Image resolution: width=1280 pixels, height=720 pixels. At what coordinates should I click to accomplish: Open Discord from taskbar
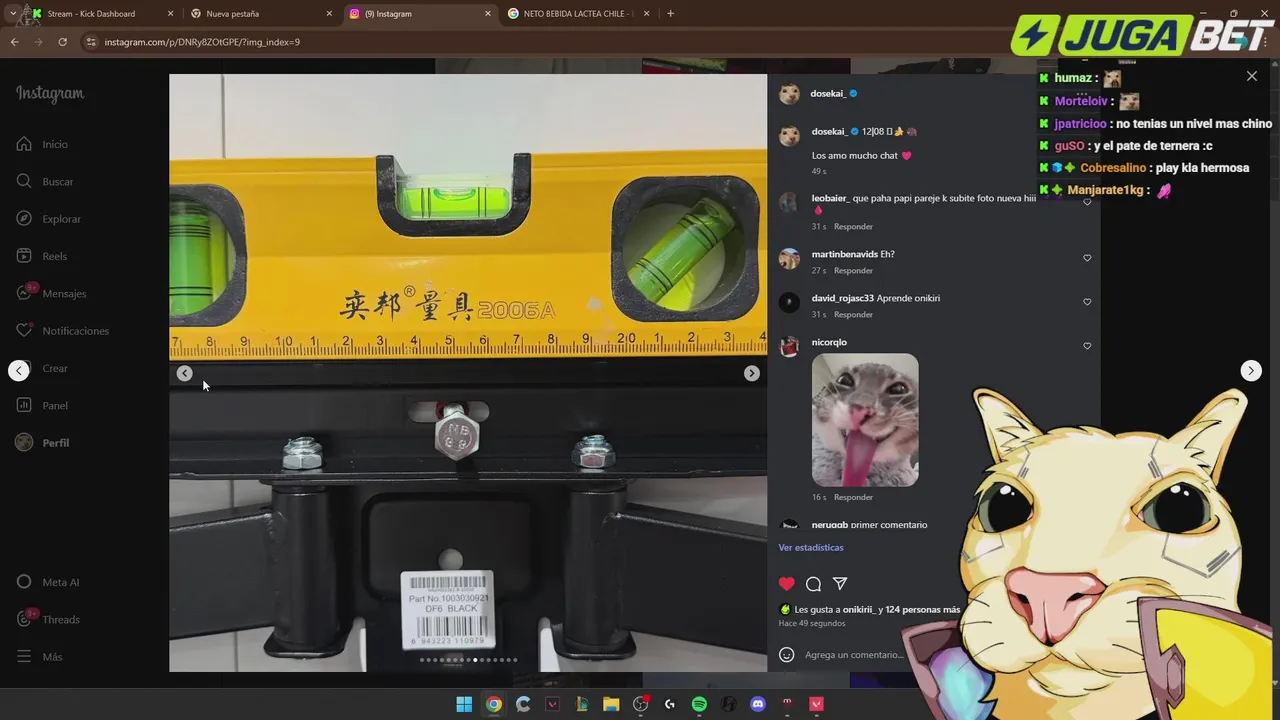coord(758,704)
